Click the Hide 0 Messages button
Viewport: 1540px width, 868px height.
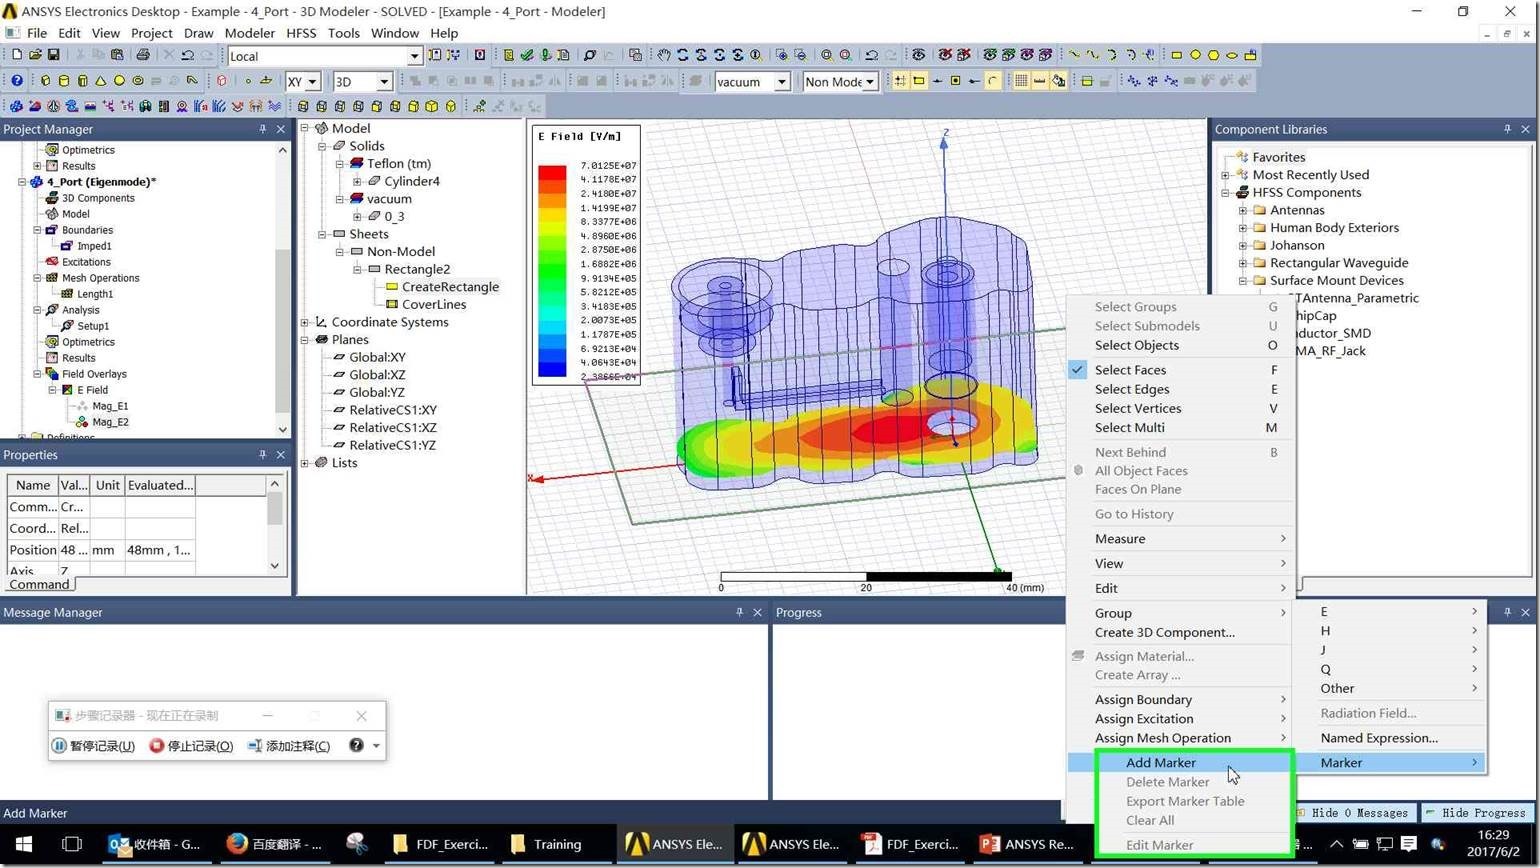1356,813
